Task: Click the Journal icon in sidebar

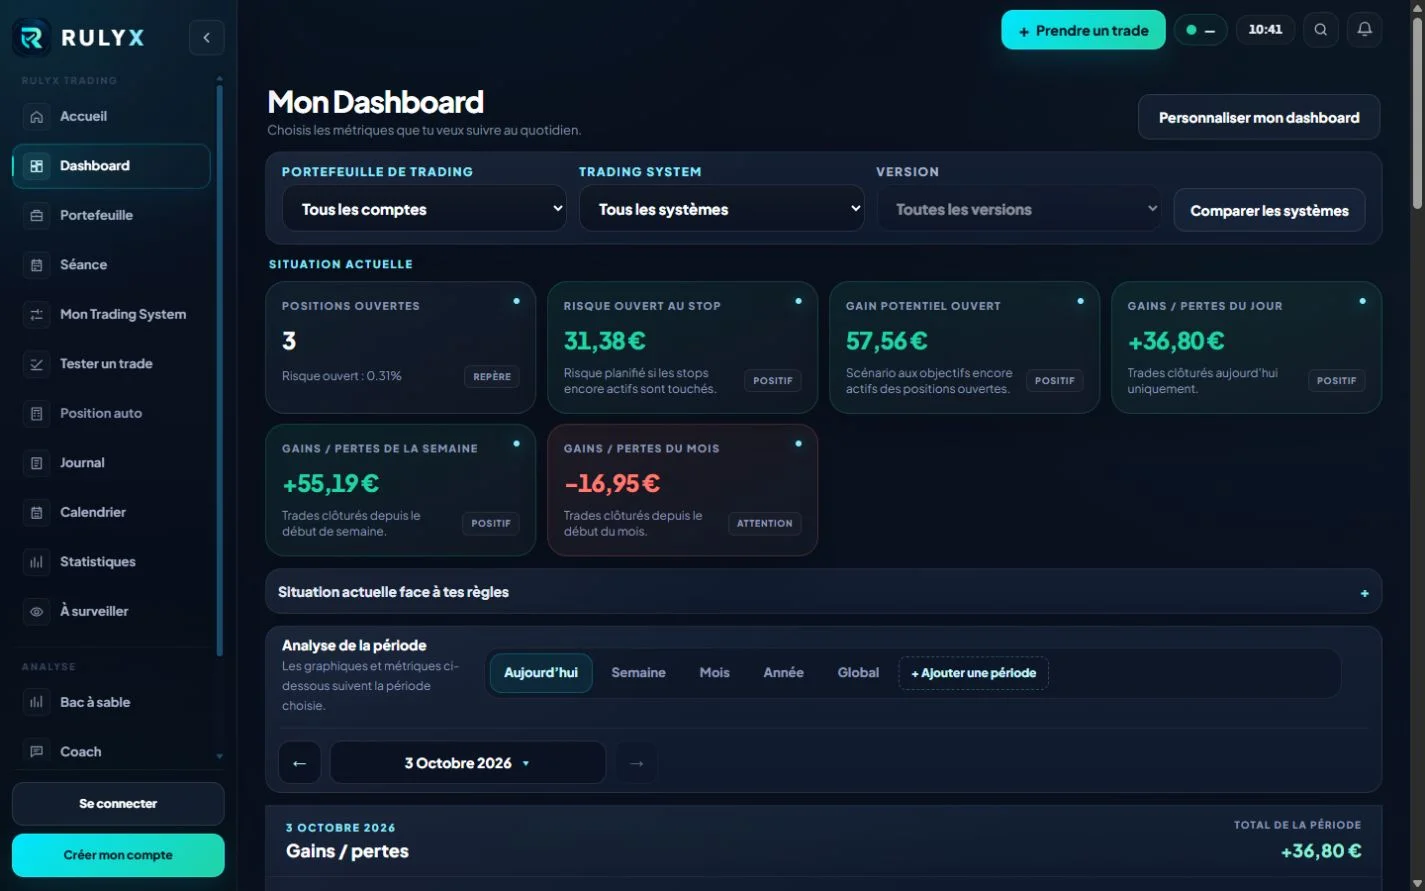Action: pos(37,463)
